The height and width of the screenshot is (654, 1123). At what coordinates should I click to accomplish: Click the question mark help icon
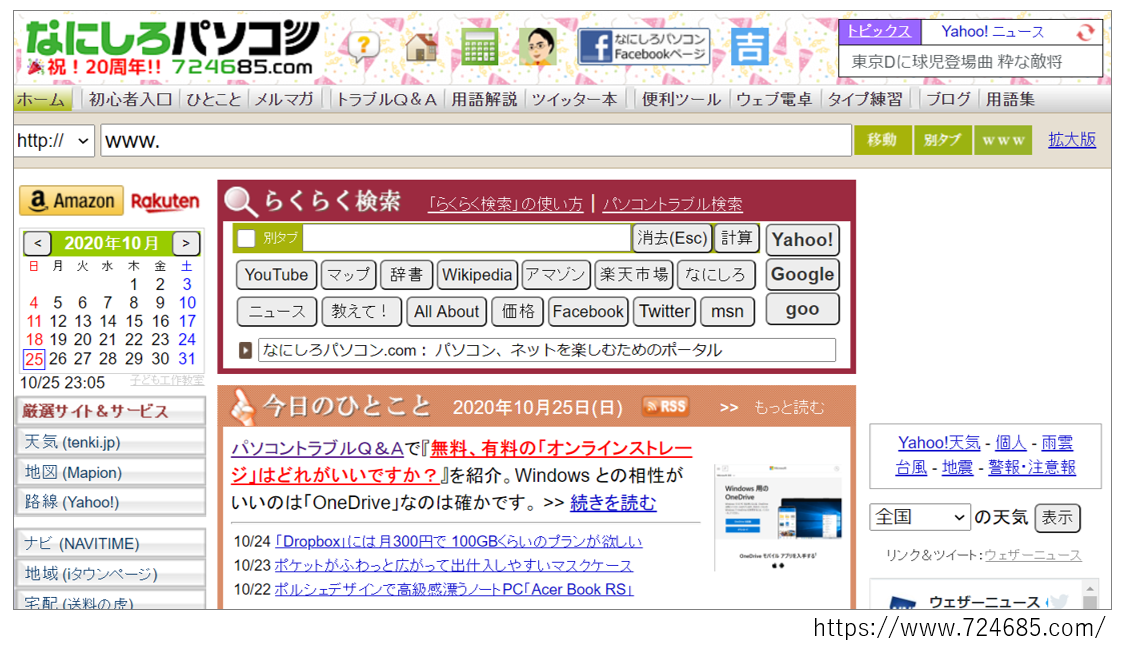364,46
